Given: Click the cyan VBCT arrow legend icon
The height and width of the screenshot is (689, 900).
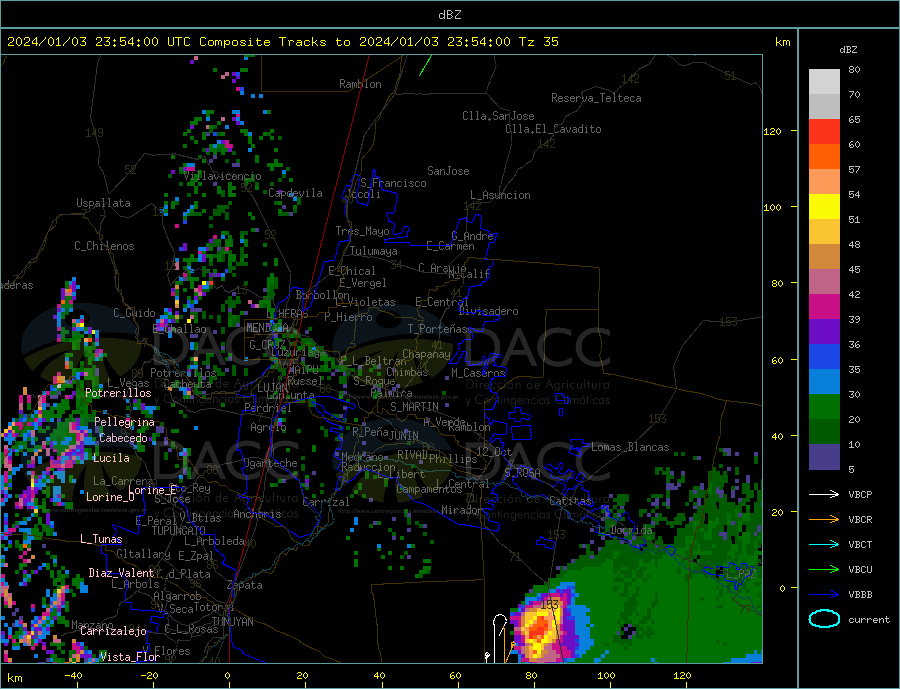Looking at the screenshot, I should (824, 544).
